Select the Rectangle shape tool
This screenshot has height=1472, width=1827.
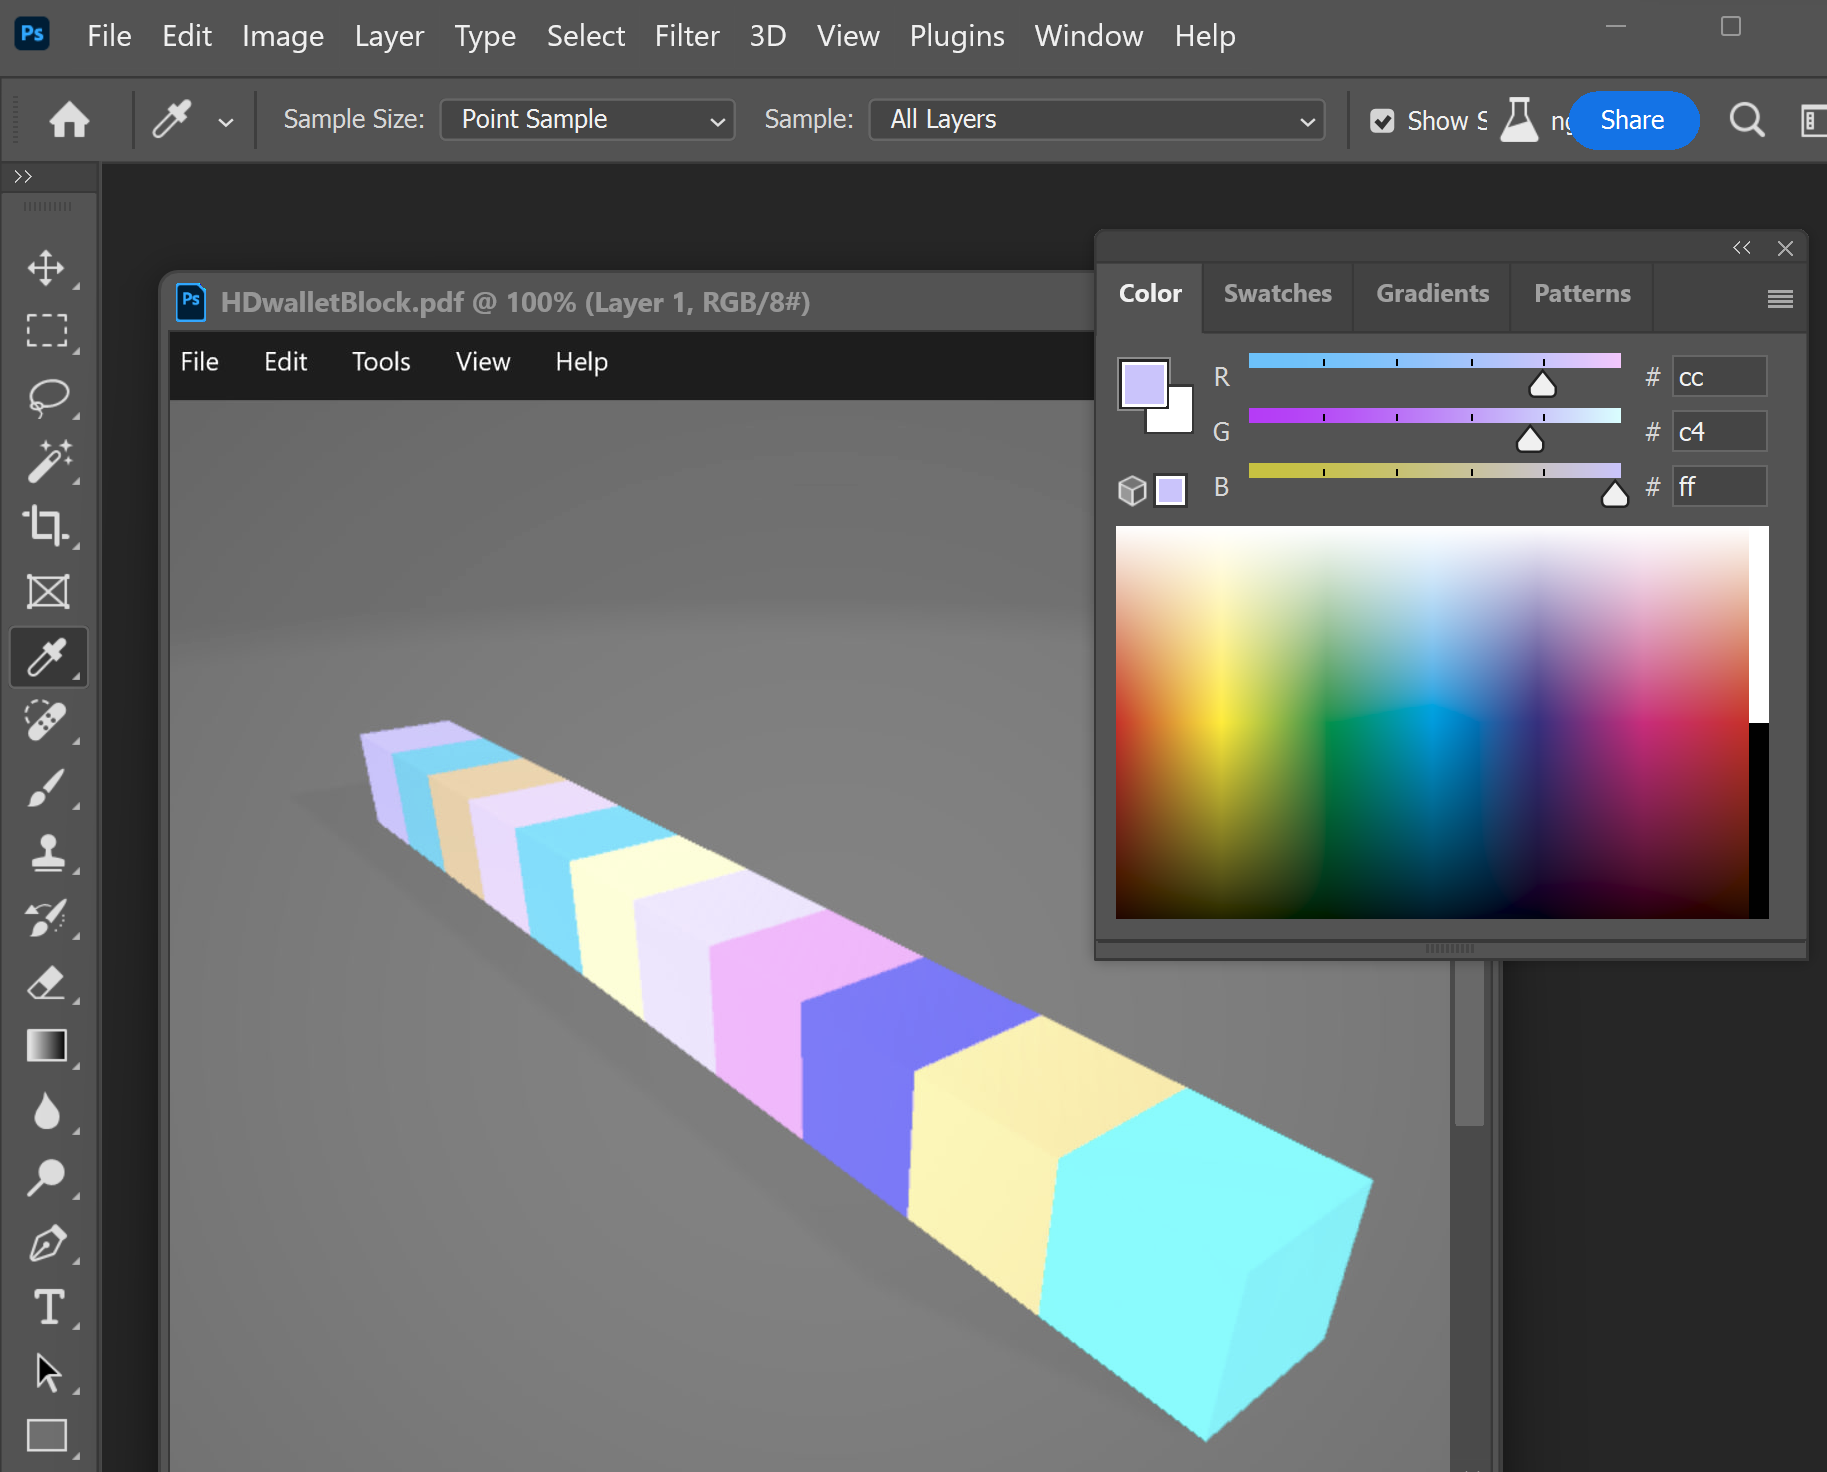click(x=46, y=1435)
